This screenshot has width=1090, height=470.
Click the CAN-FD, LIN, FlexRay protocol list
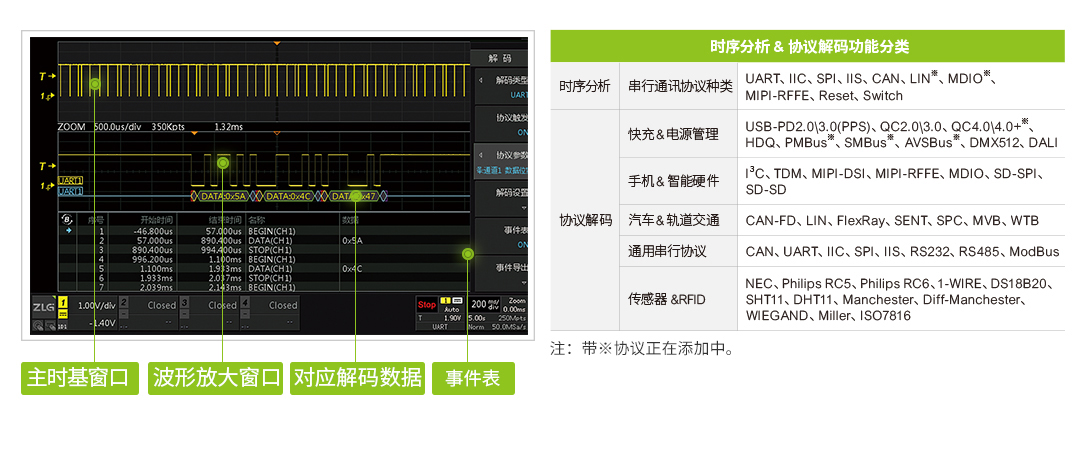coord(892,220)
